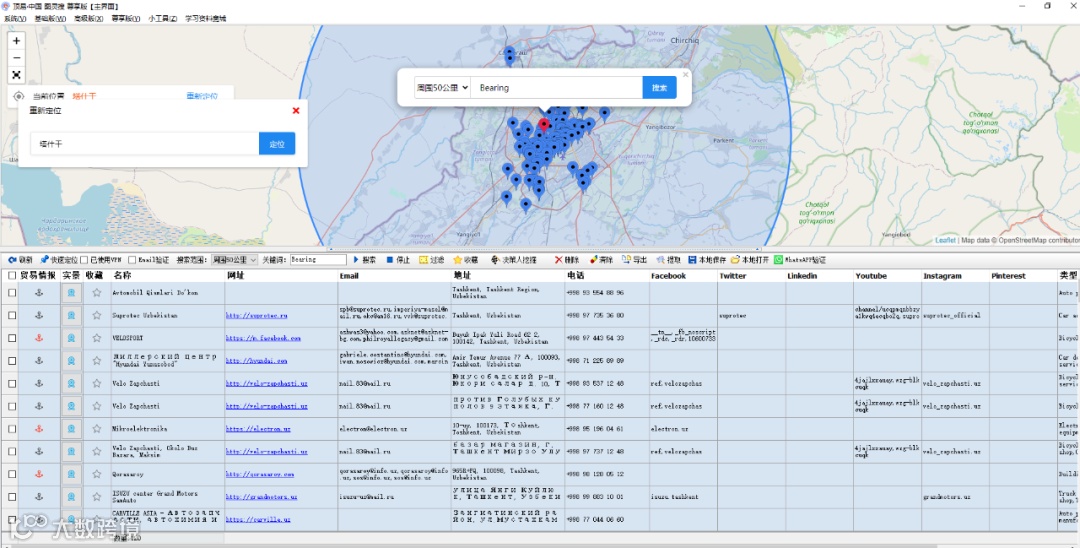Toggle the Email验证 checkbox
1080x548 pixels.
[132, 260]
